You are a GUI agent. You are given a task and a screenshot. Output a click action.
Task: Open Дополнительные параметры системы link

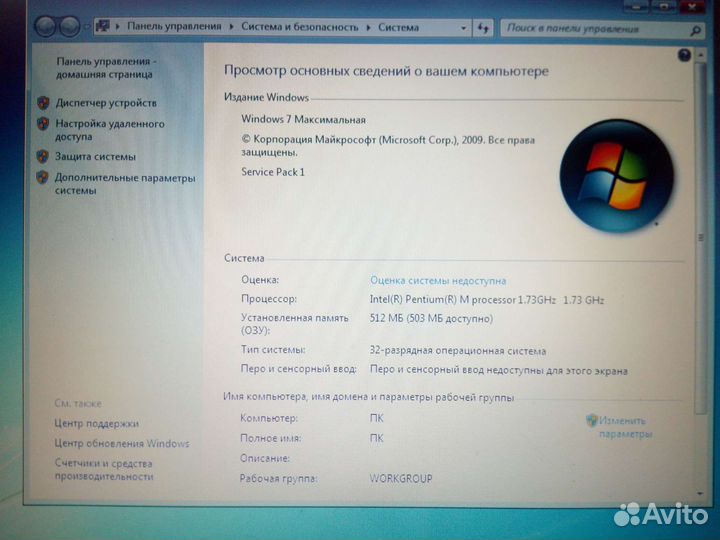click(125, 184)
